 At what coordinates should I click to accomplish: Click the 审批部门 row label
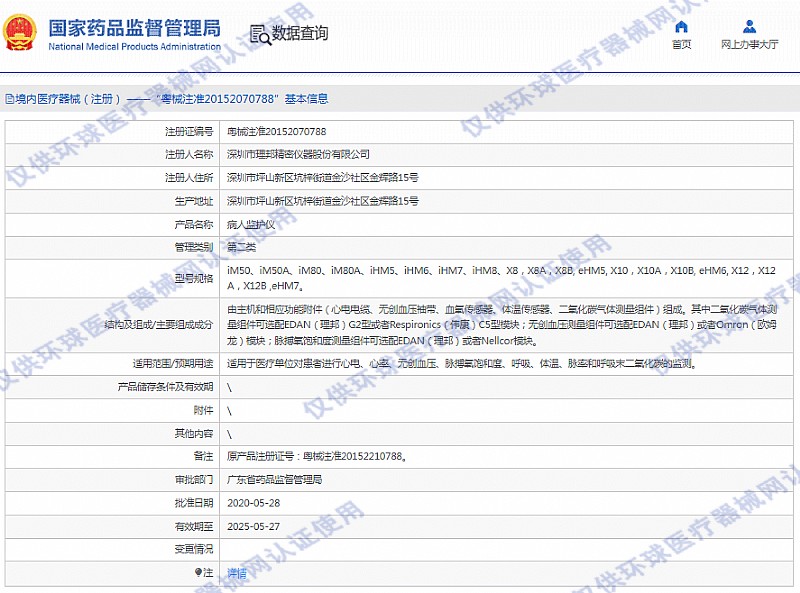coord(194,479)
